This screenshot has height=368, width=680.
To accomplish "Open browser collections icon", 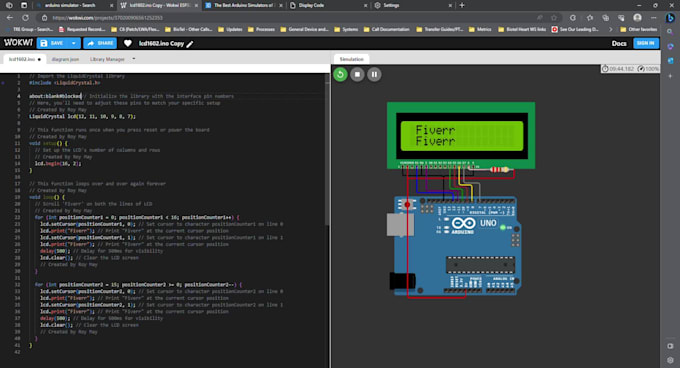I will point(605,18).
